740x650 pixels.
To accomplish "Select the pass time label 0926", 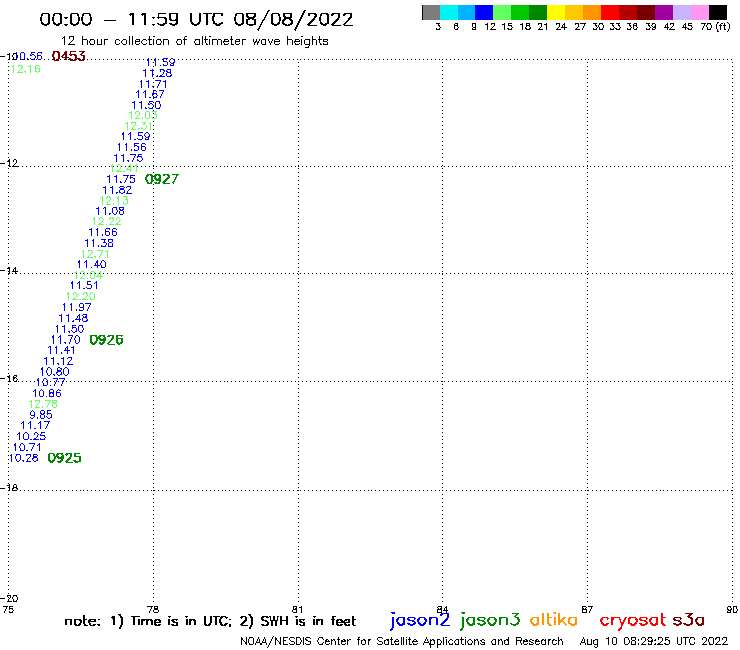I will (x=106, y=340).
